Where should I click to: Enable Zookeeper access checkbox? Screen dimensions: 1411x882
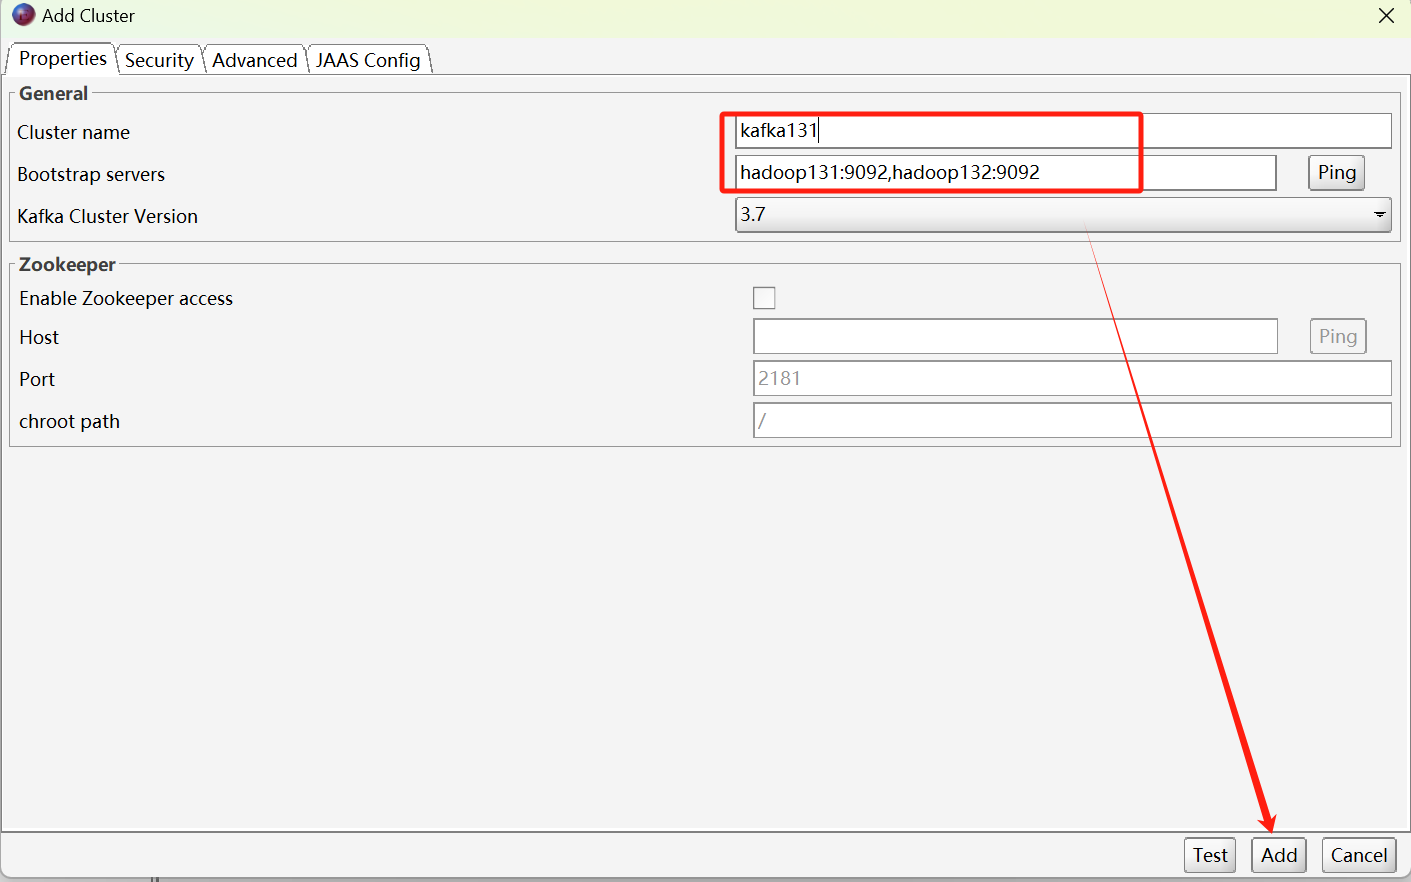(x=764, y=298)
